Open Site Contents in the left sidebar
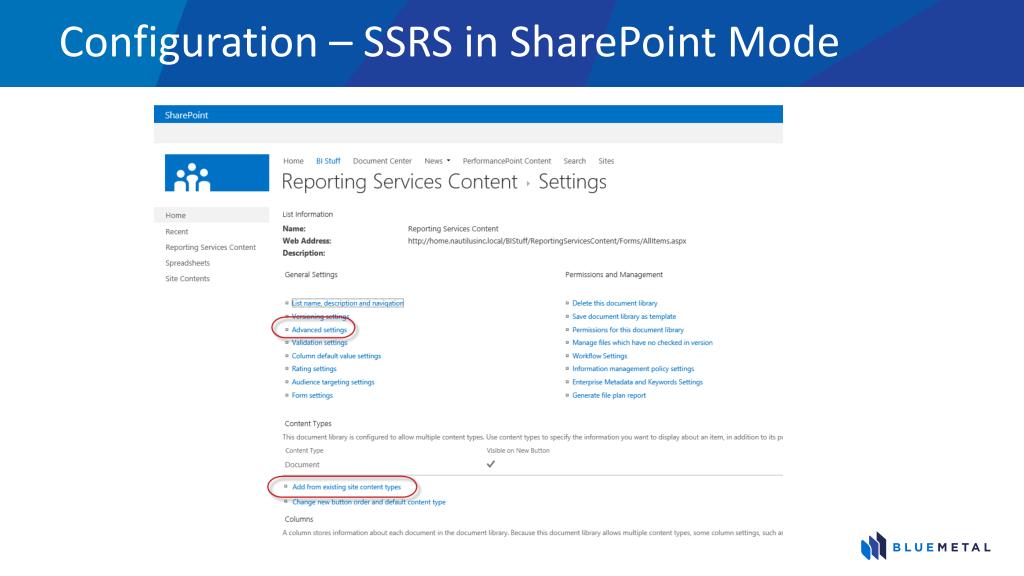This screenshot has width=1024, height=576. point(187,279)
